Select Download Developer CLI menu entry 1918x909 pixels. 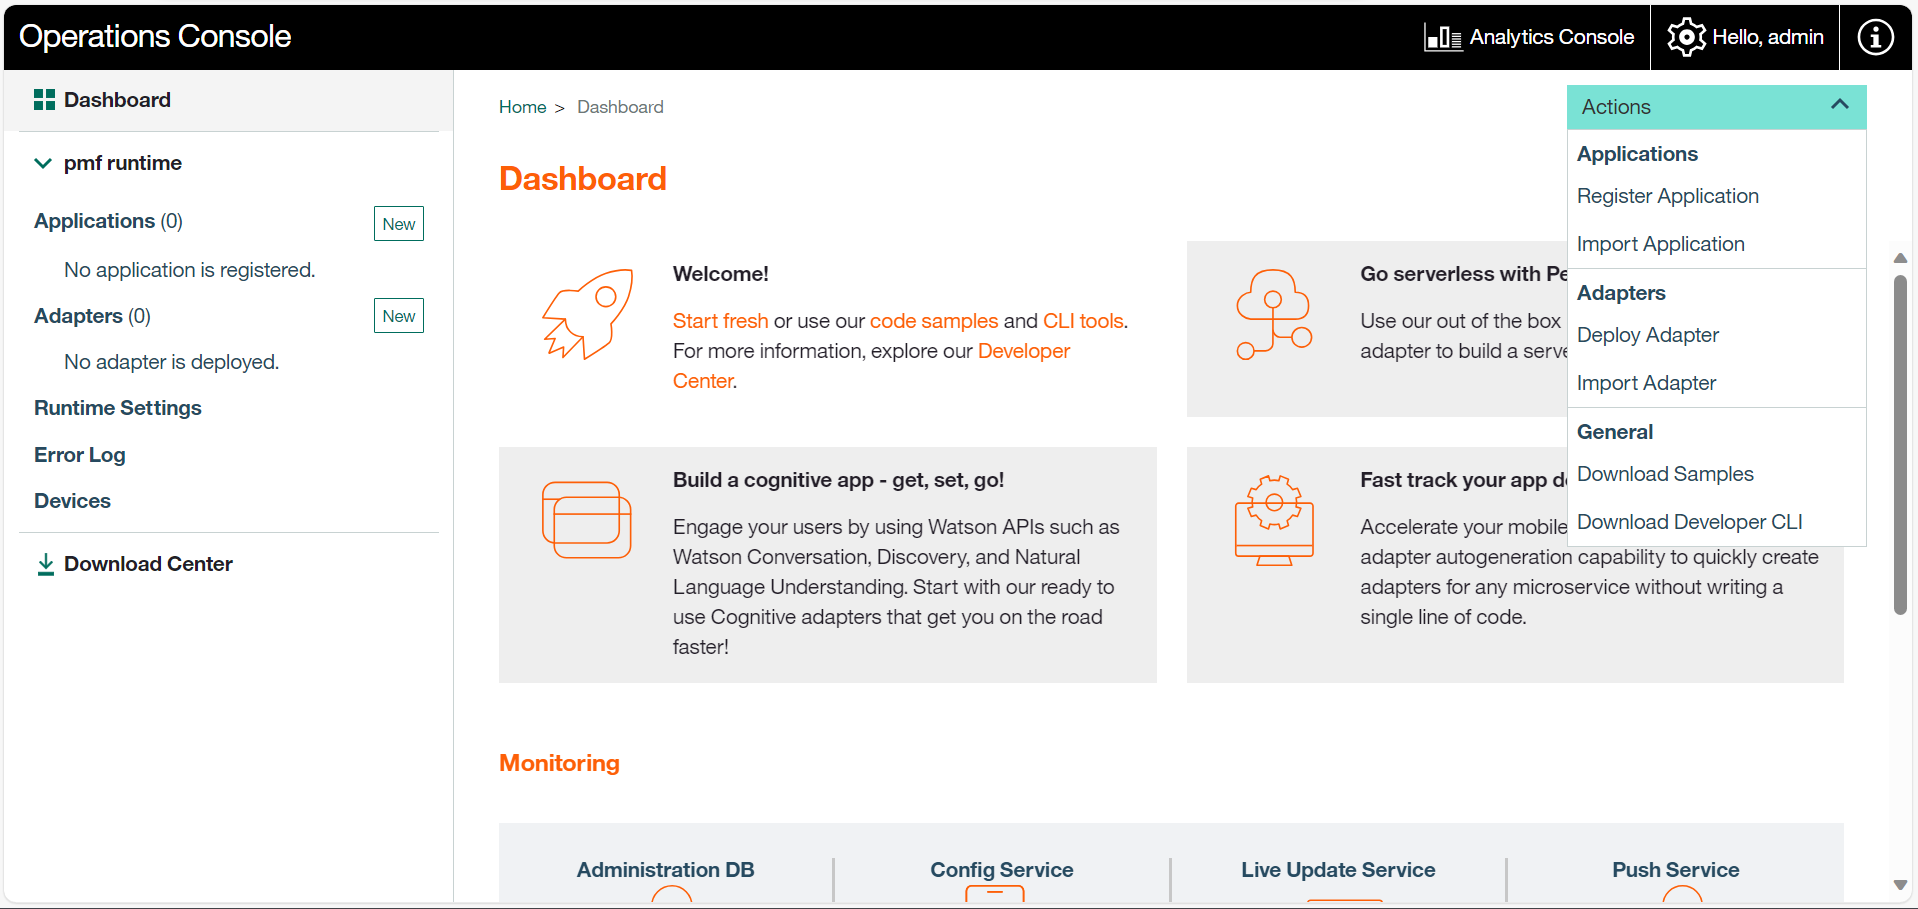tap(1689, 522)
